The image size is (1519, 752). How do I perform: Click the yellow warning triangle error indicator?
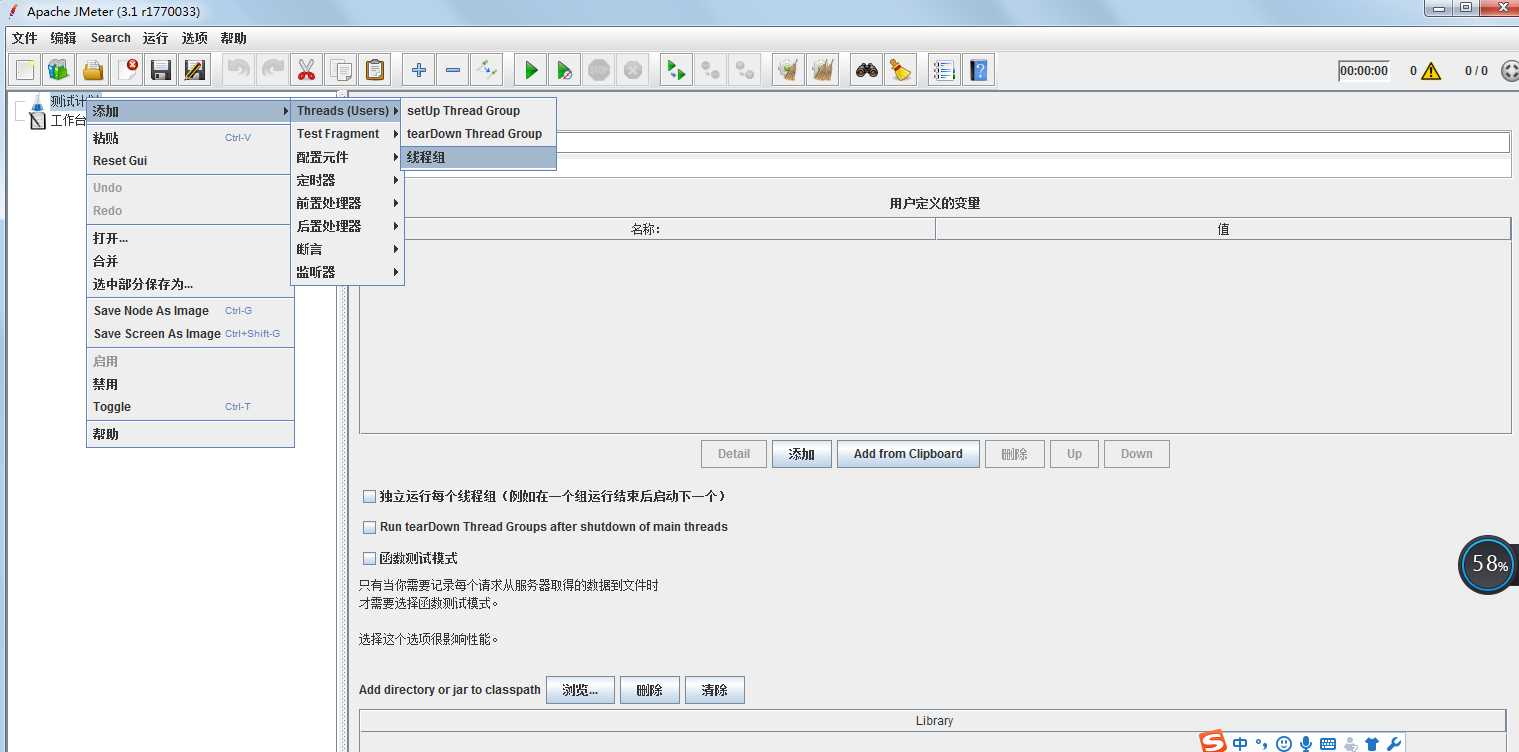click(x=1431, y=71)
